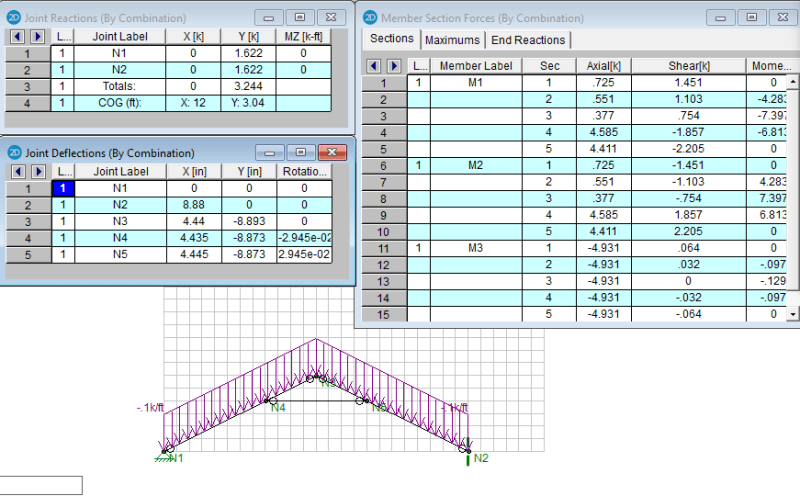Maximize the Joint Reactions window
Viewport: 800px width, 496px height.
click(300, 18)
